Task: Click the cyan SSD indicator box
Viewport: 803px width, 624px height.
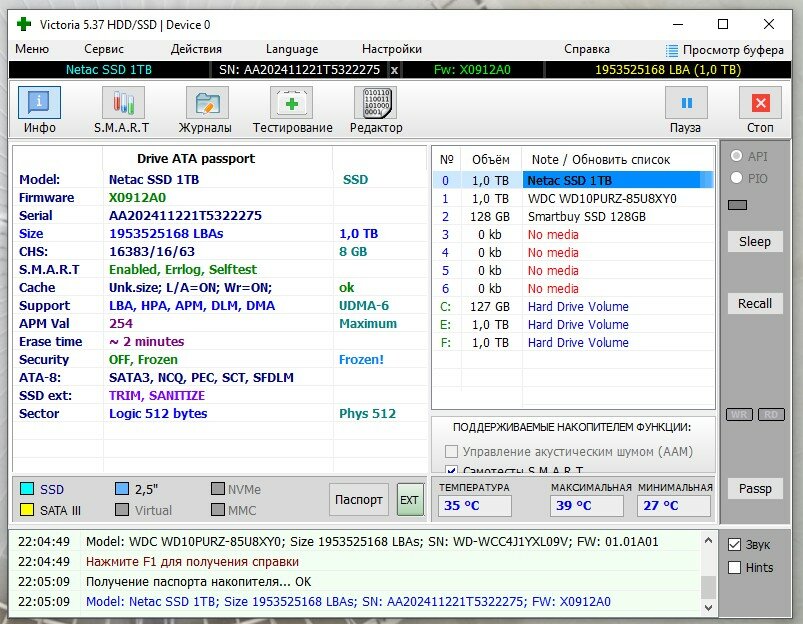Action: coord(27,489)
